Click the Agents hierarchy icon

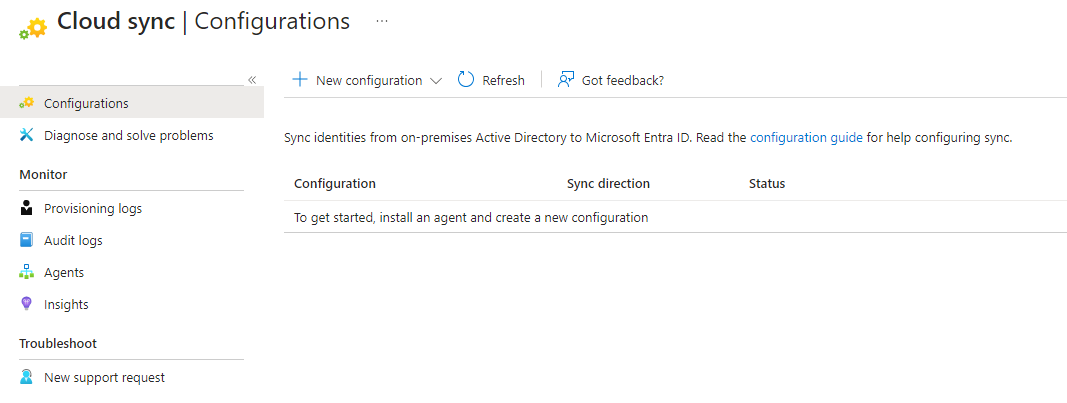pyautogui.click(x=27, y=273)
